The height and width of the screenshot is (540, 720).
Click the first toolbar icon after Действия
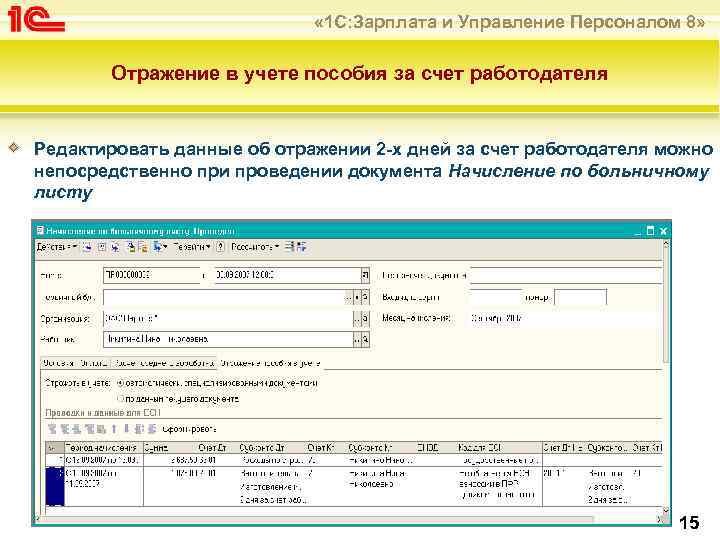click(x=87, y=247)
